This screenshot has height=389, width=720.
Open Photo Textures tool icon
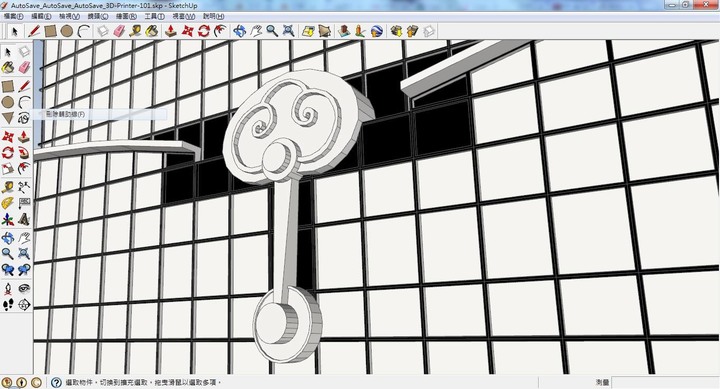point(360,31)
